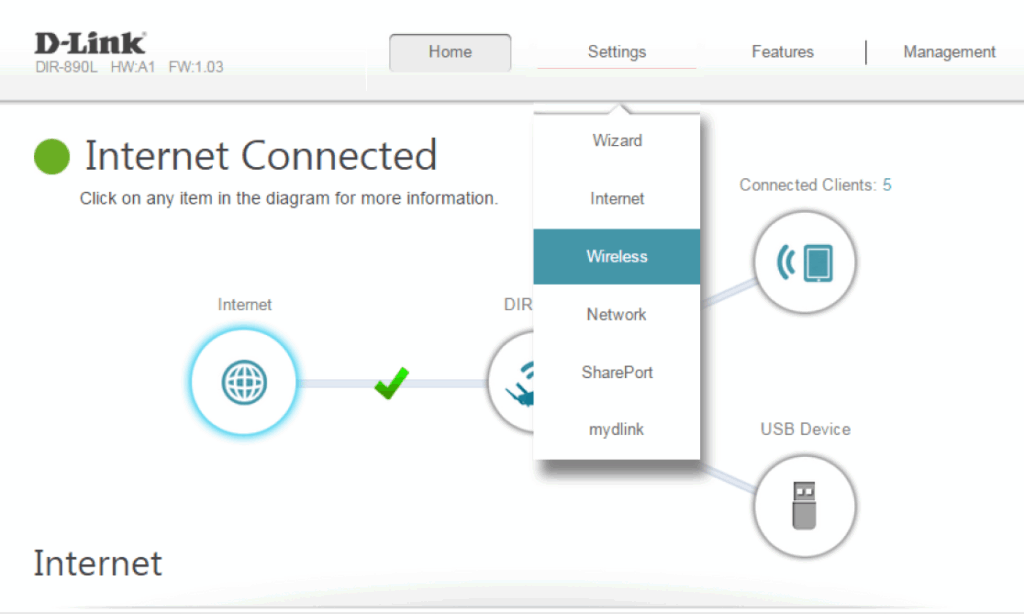Image resolution: width=1024 pixels, height=614 pixels.
Task: Click the D-Link logo
Action: pos(90,43)
